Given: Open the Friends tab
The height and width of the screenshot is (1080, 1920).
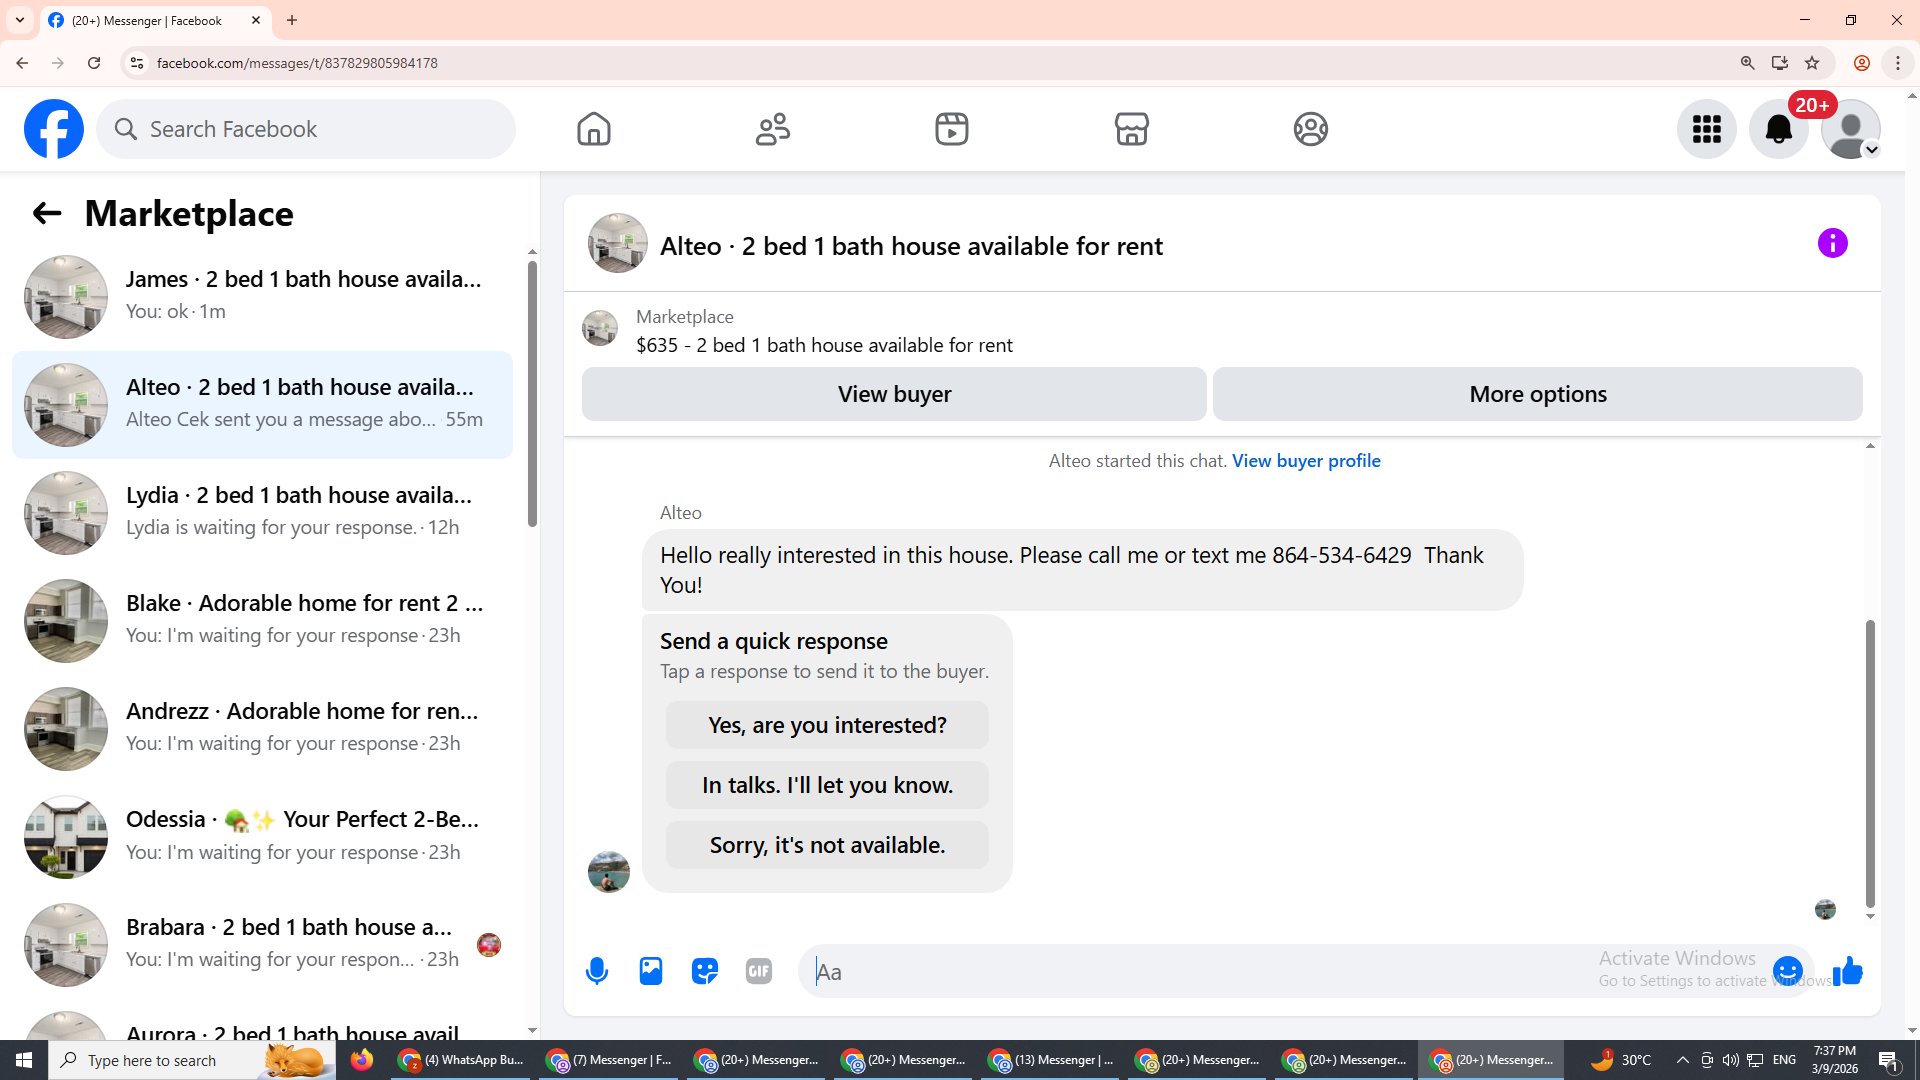Looking at the screenshot, I should pyautogui.click(x=773, y=129).
